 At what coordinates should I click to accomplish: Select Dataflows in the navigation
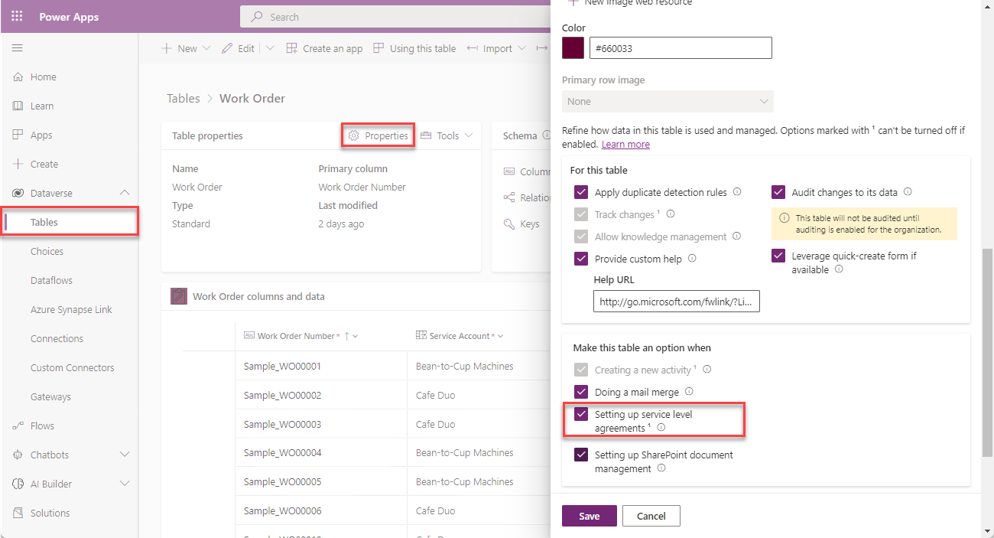(x=51, y=280)
